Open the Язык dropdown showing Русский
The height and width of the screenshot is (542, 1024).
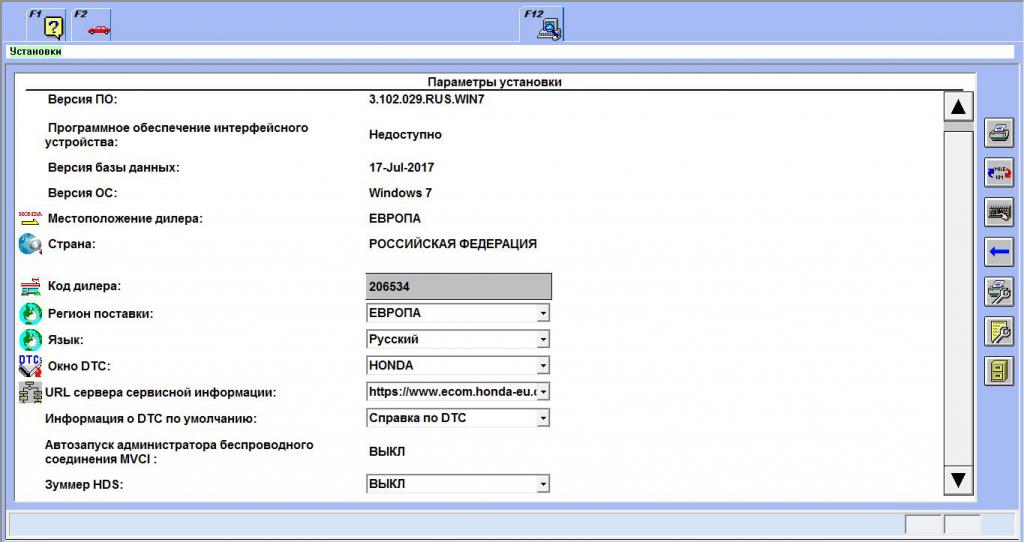coord(458,339)
